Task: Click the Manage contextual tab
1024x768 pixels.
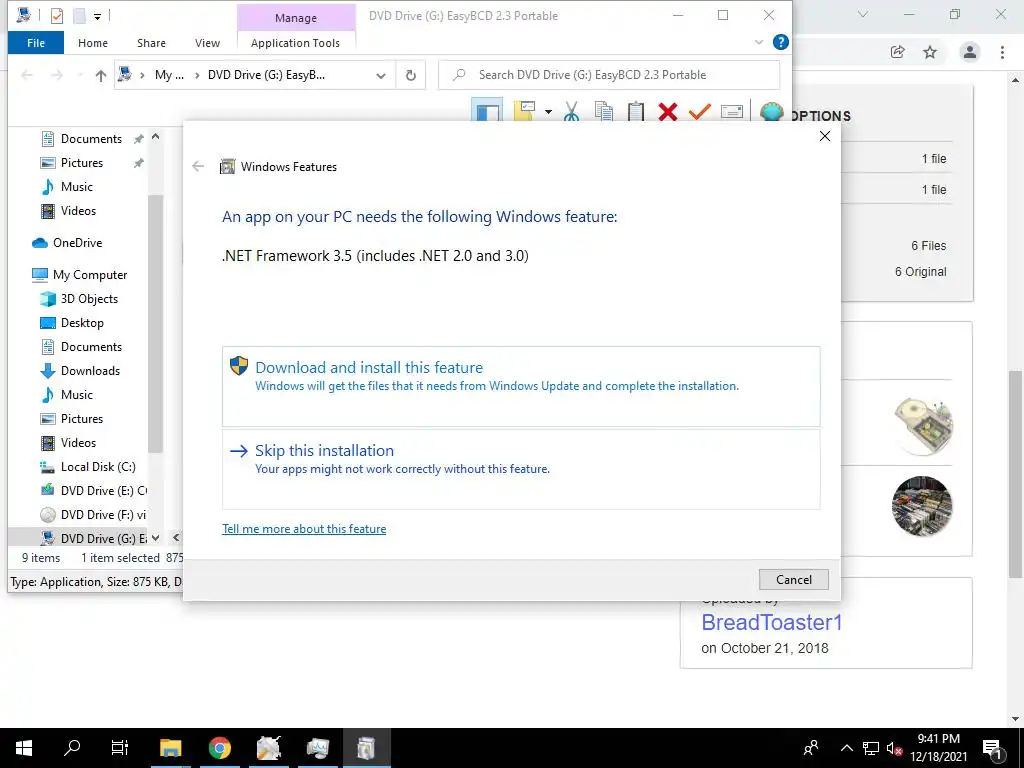Action: click(x=296, y=18)
